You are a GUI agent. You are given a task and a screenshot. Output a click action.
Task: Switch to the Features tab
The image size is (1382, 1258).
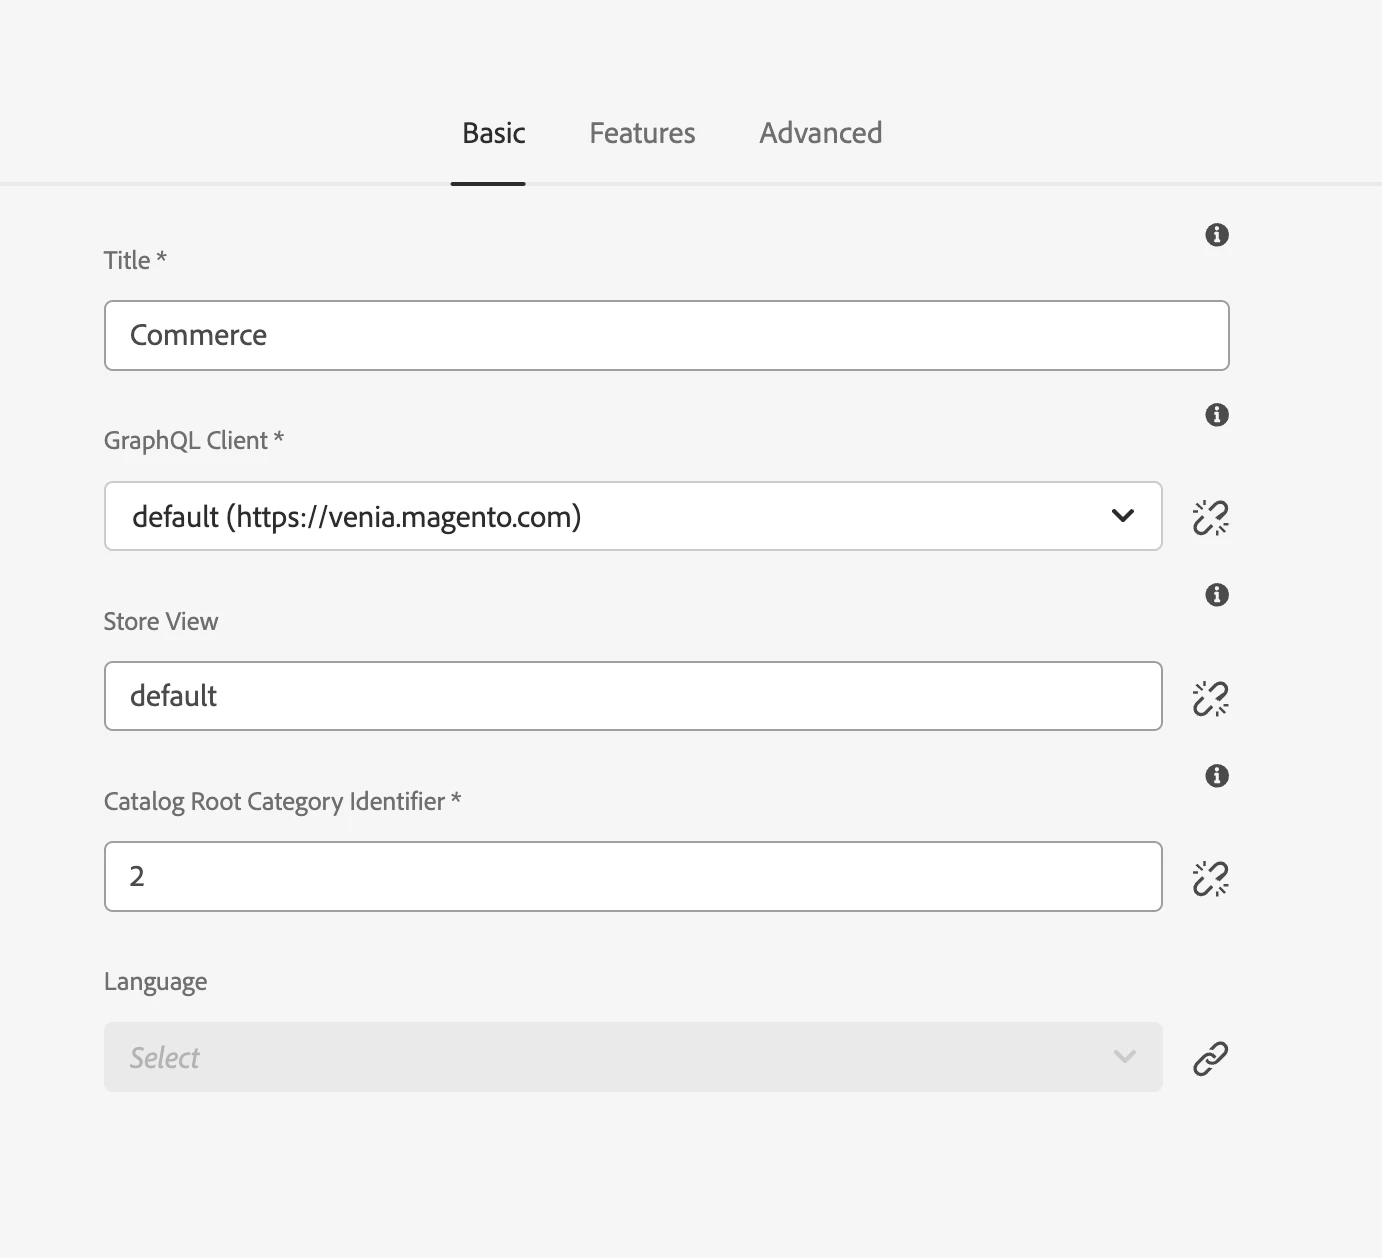point(642,134)
